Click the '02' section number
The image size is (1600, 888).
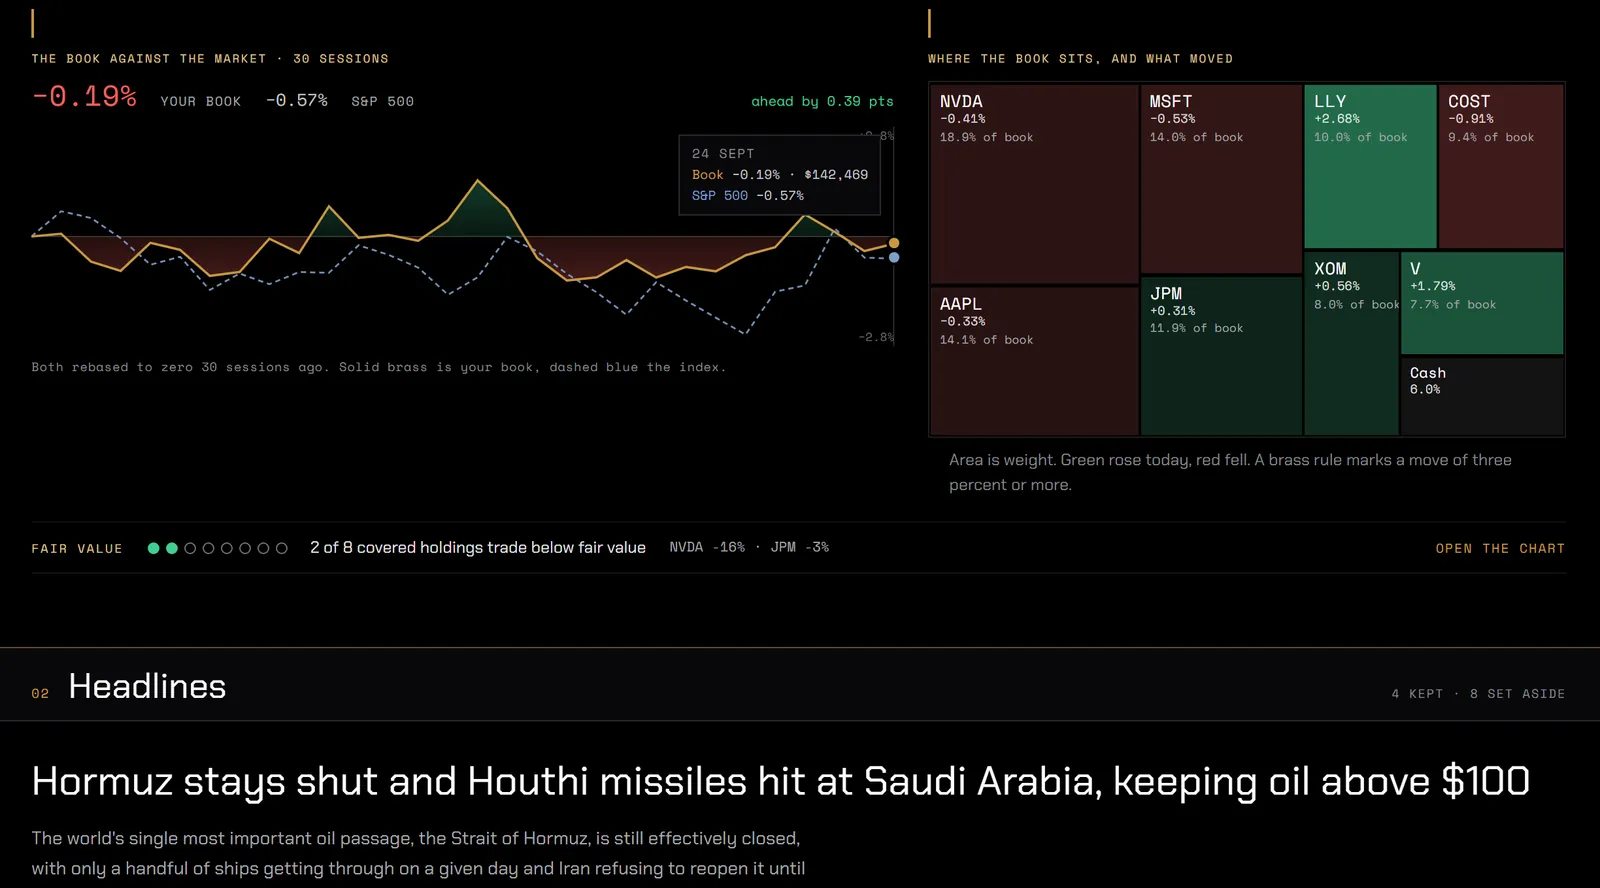(x=40, y=694)
